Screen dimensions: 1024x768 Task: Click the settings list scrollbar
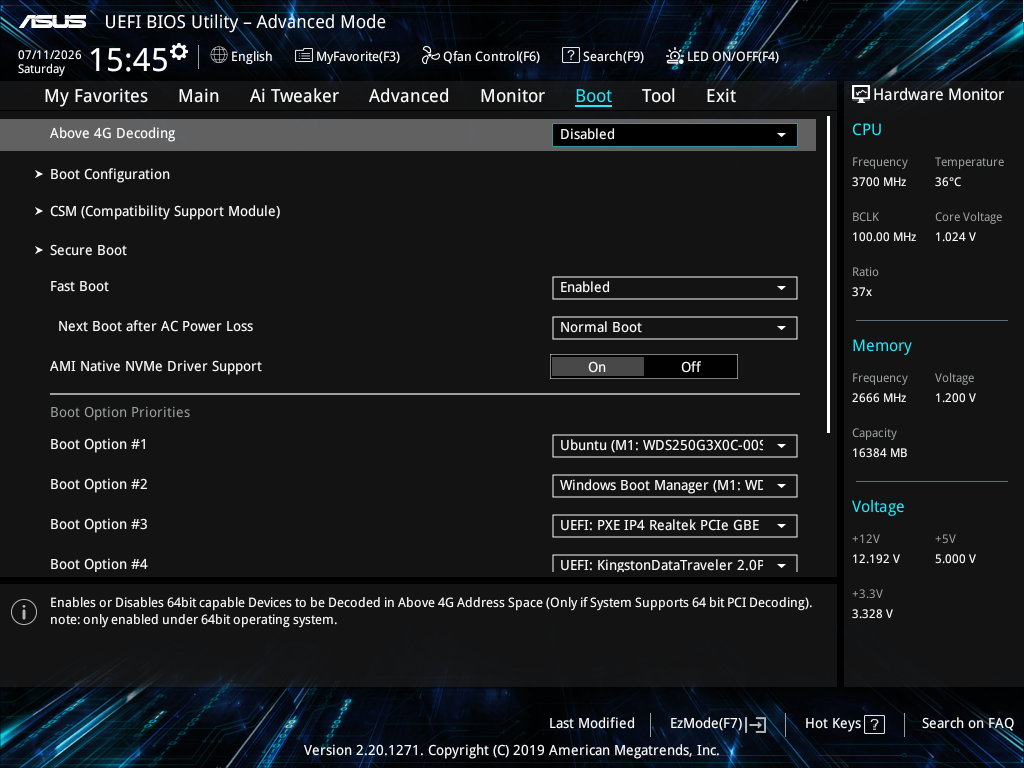tap(828, 274)
